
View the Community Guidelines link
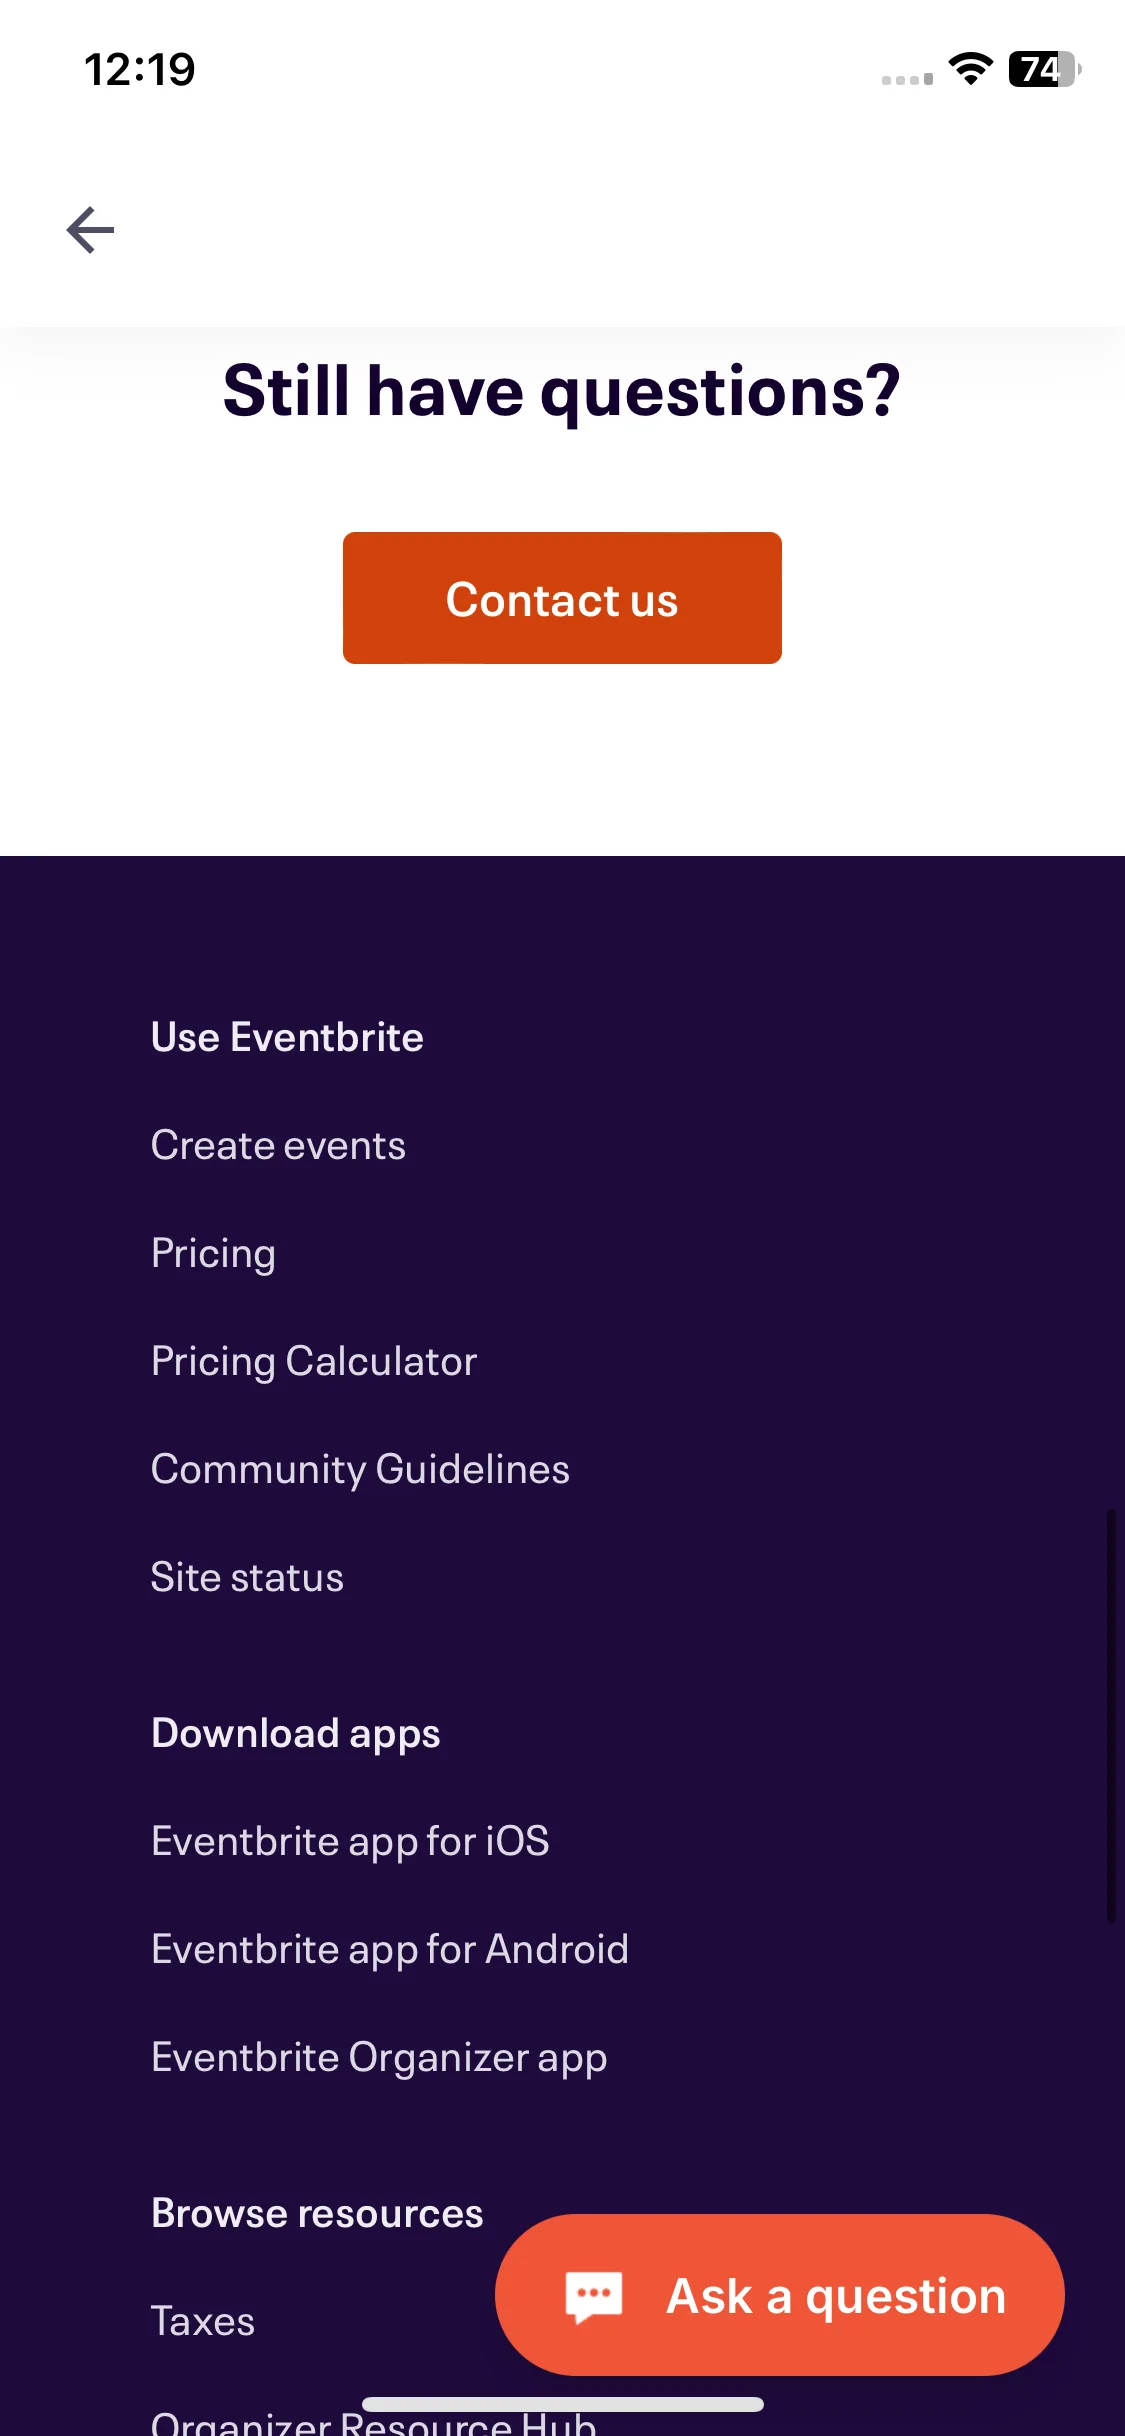click(360, 1469)
